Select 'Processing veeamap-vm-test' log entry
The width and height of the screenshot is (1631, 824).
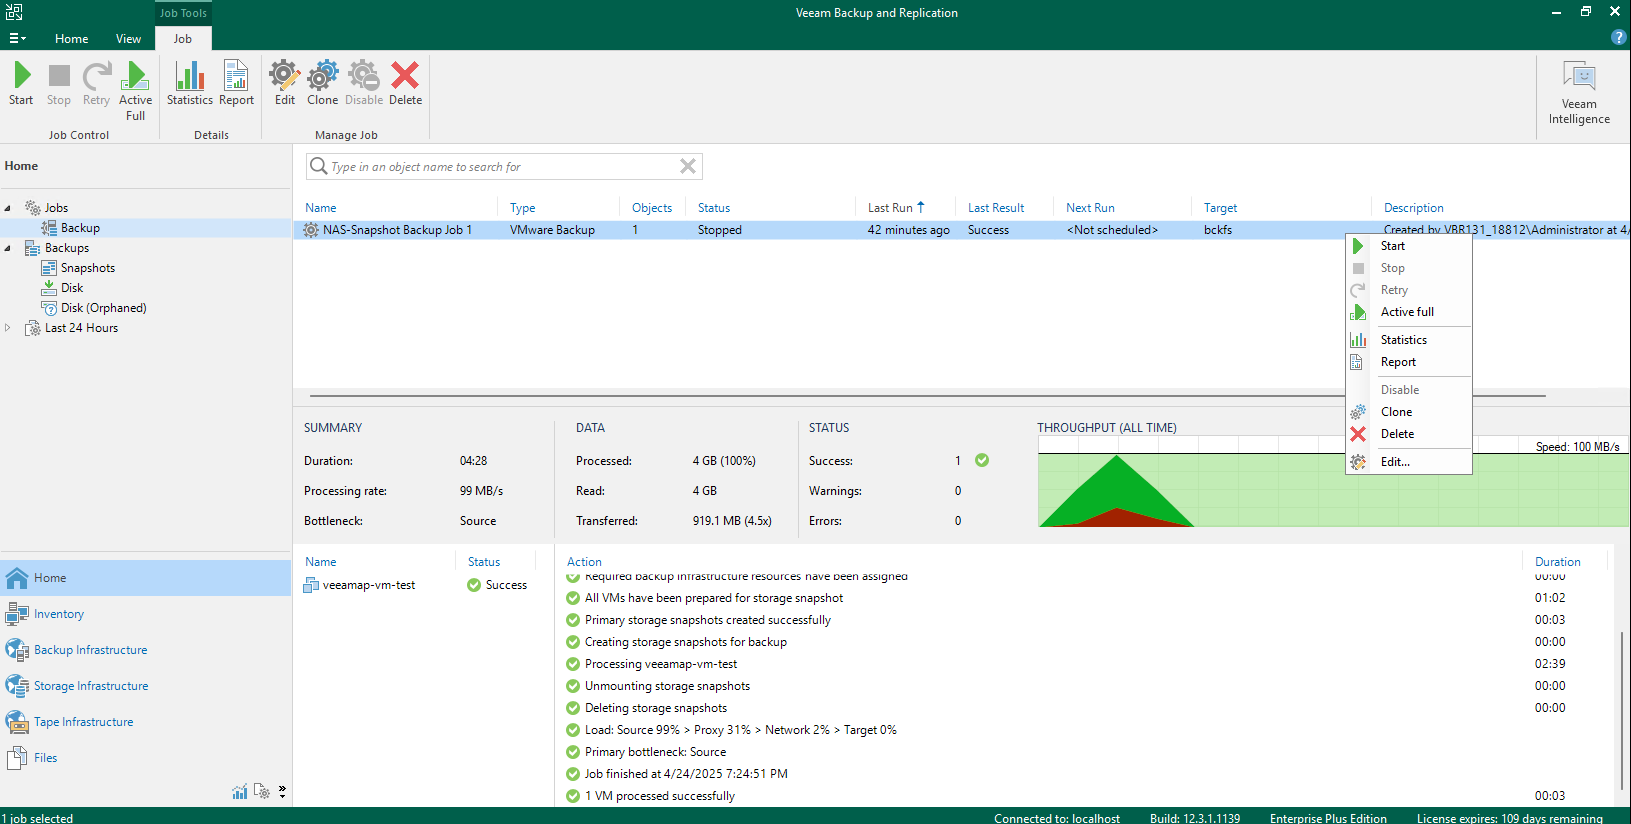(661, 664)
